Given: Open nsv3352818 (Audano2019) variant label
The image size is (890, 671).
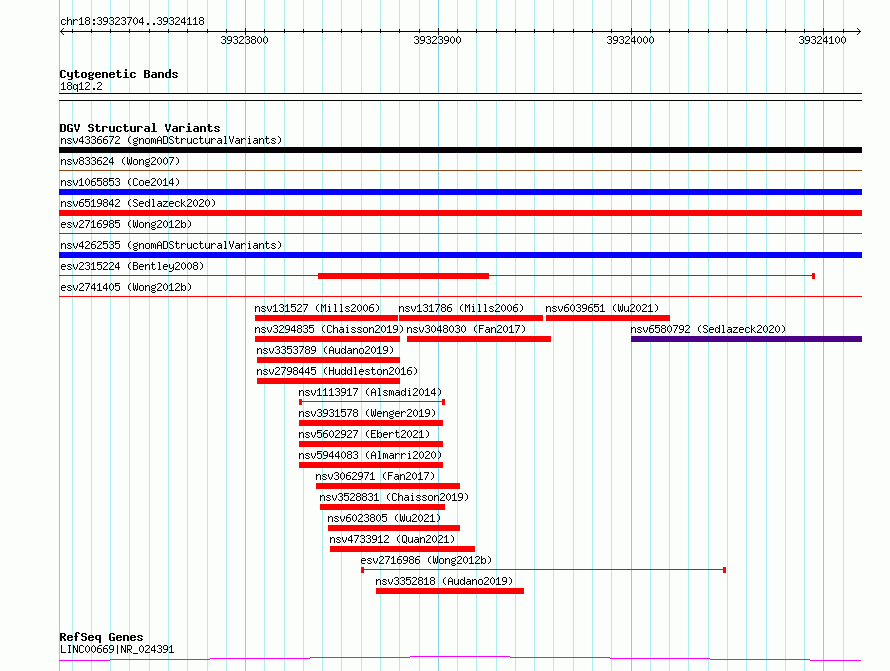Looking at the screenshot, I should click(444, 581).
